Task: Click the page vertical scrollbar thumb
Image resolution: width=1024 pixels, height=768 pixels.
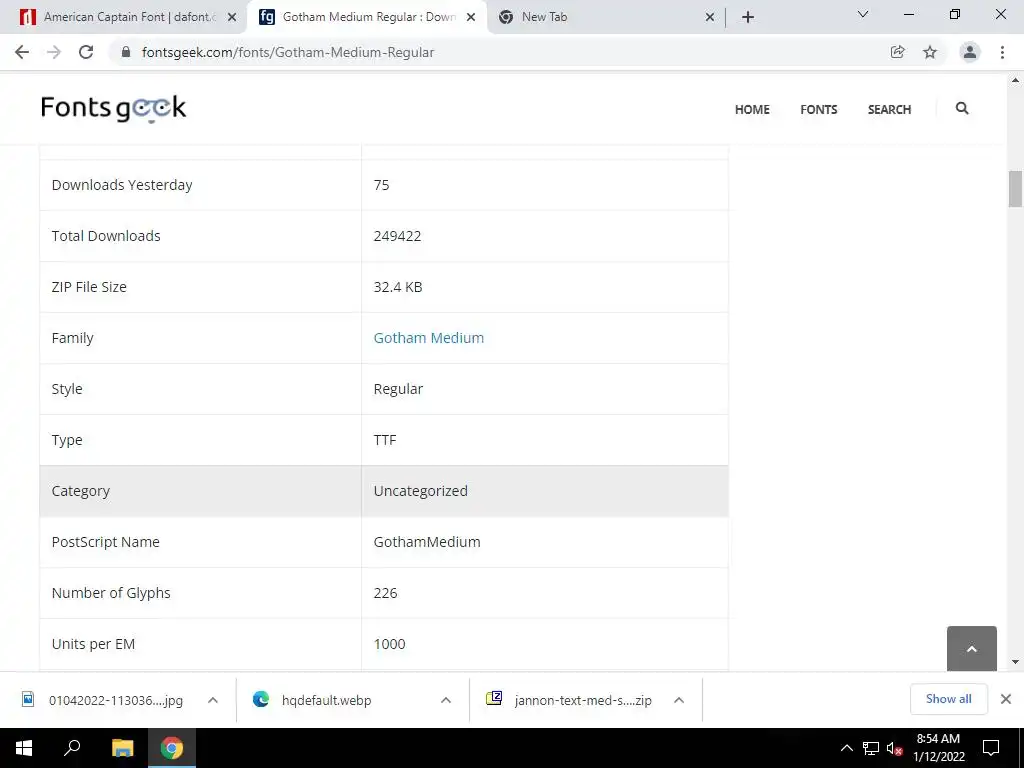Action: coord(1016,189)
